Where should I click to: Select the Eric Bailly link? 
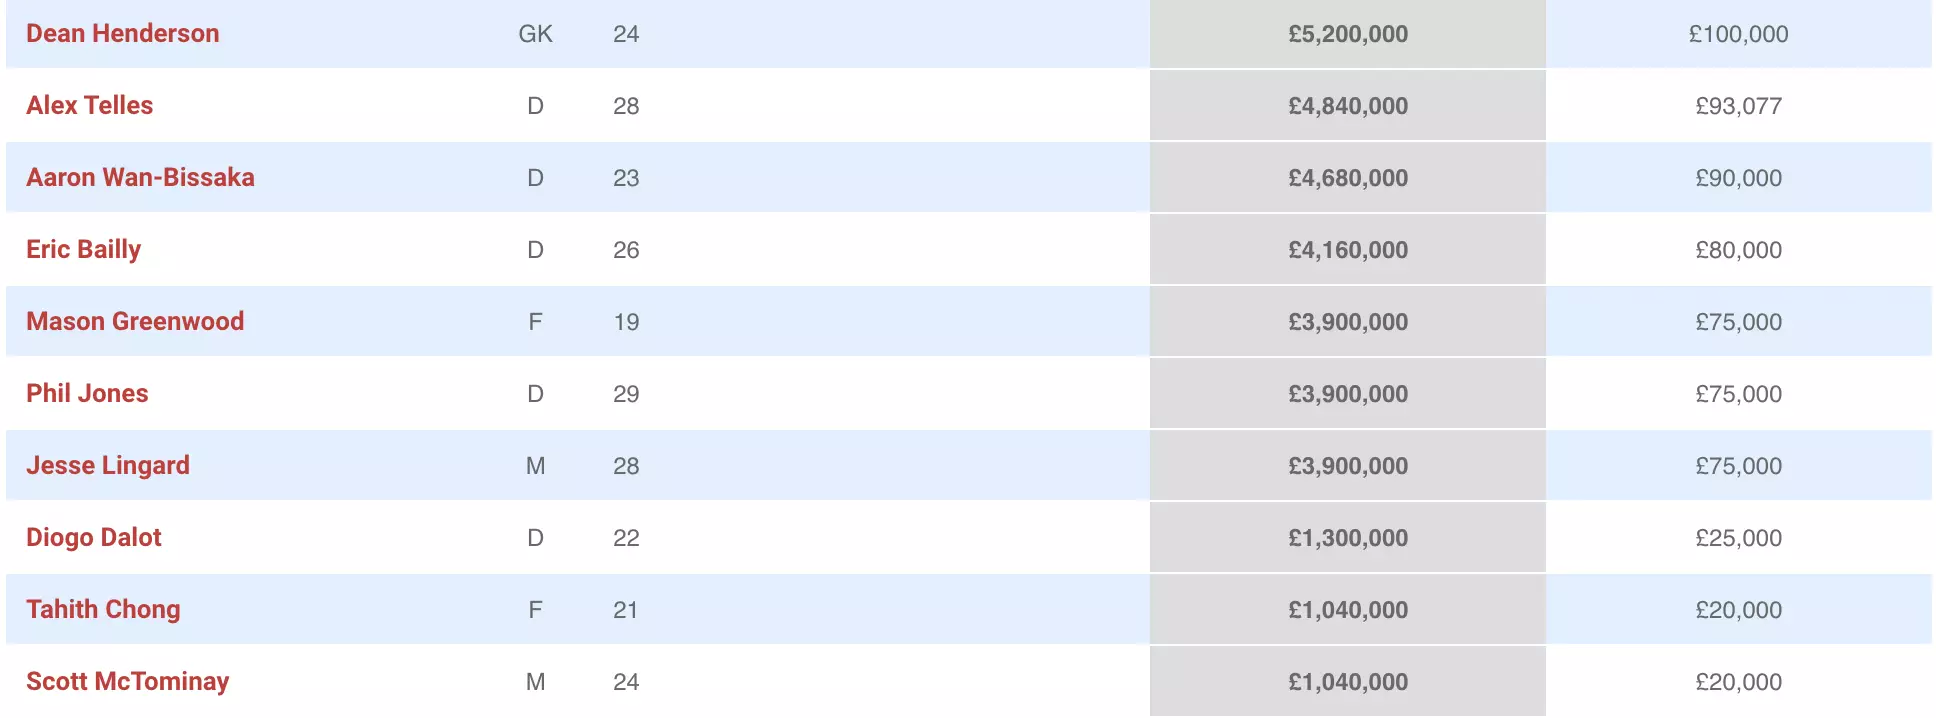83,250
